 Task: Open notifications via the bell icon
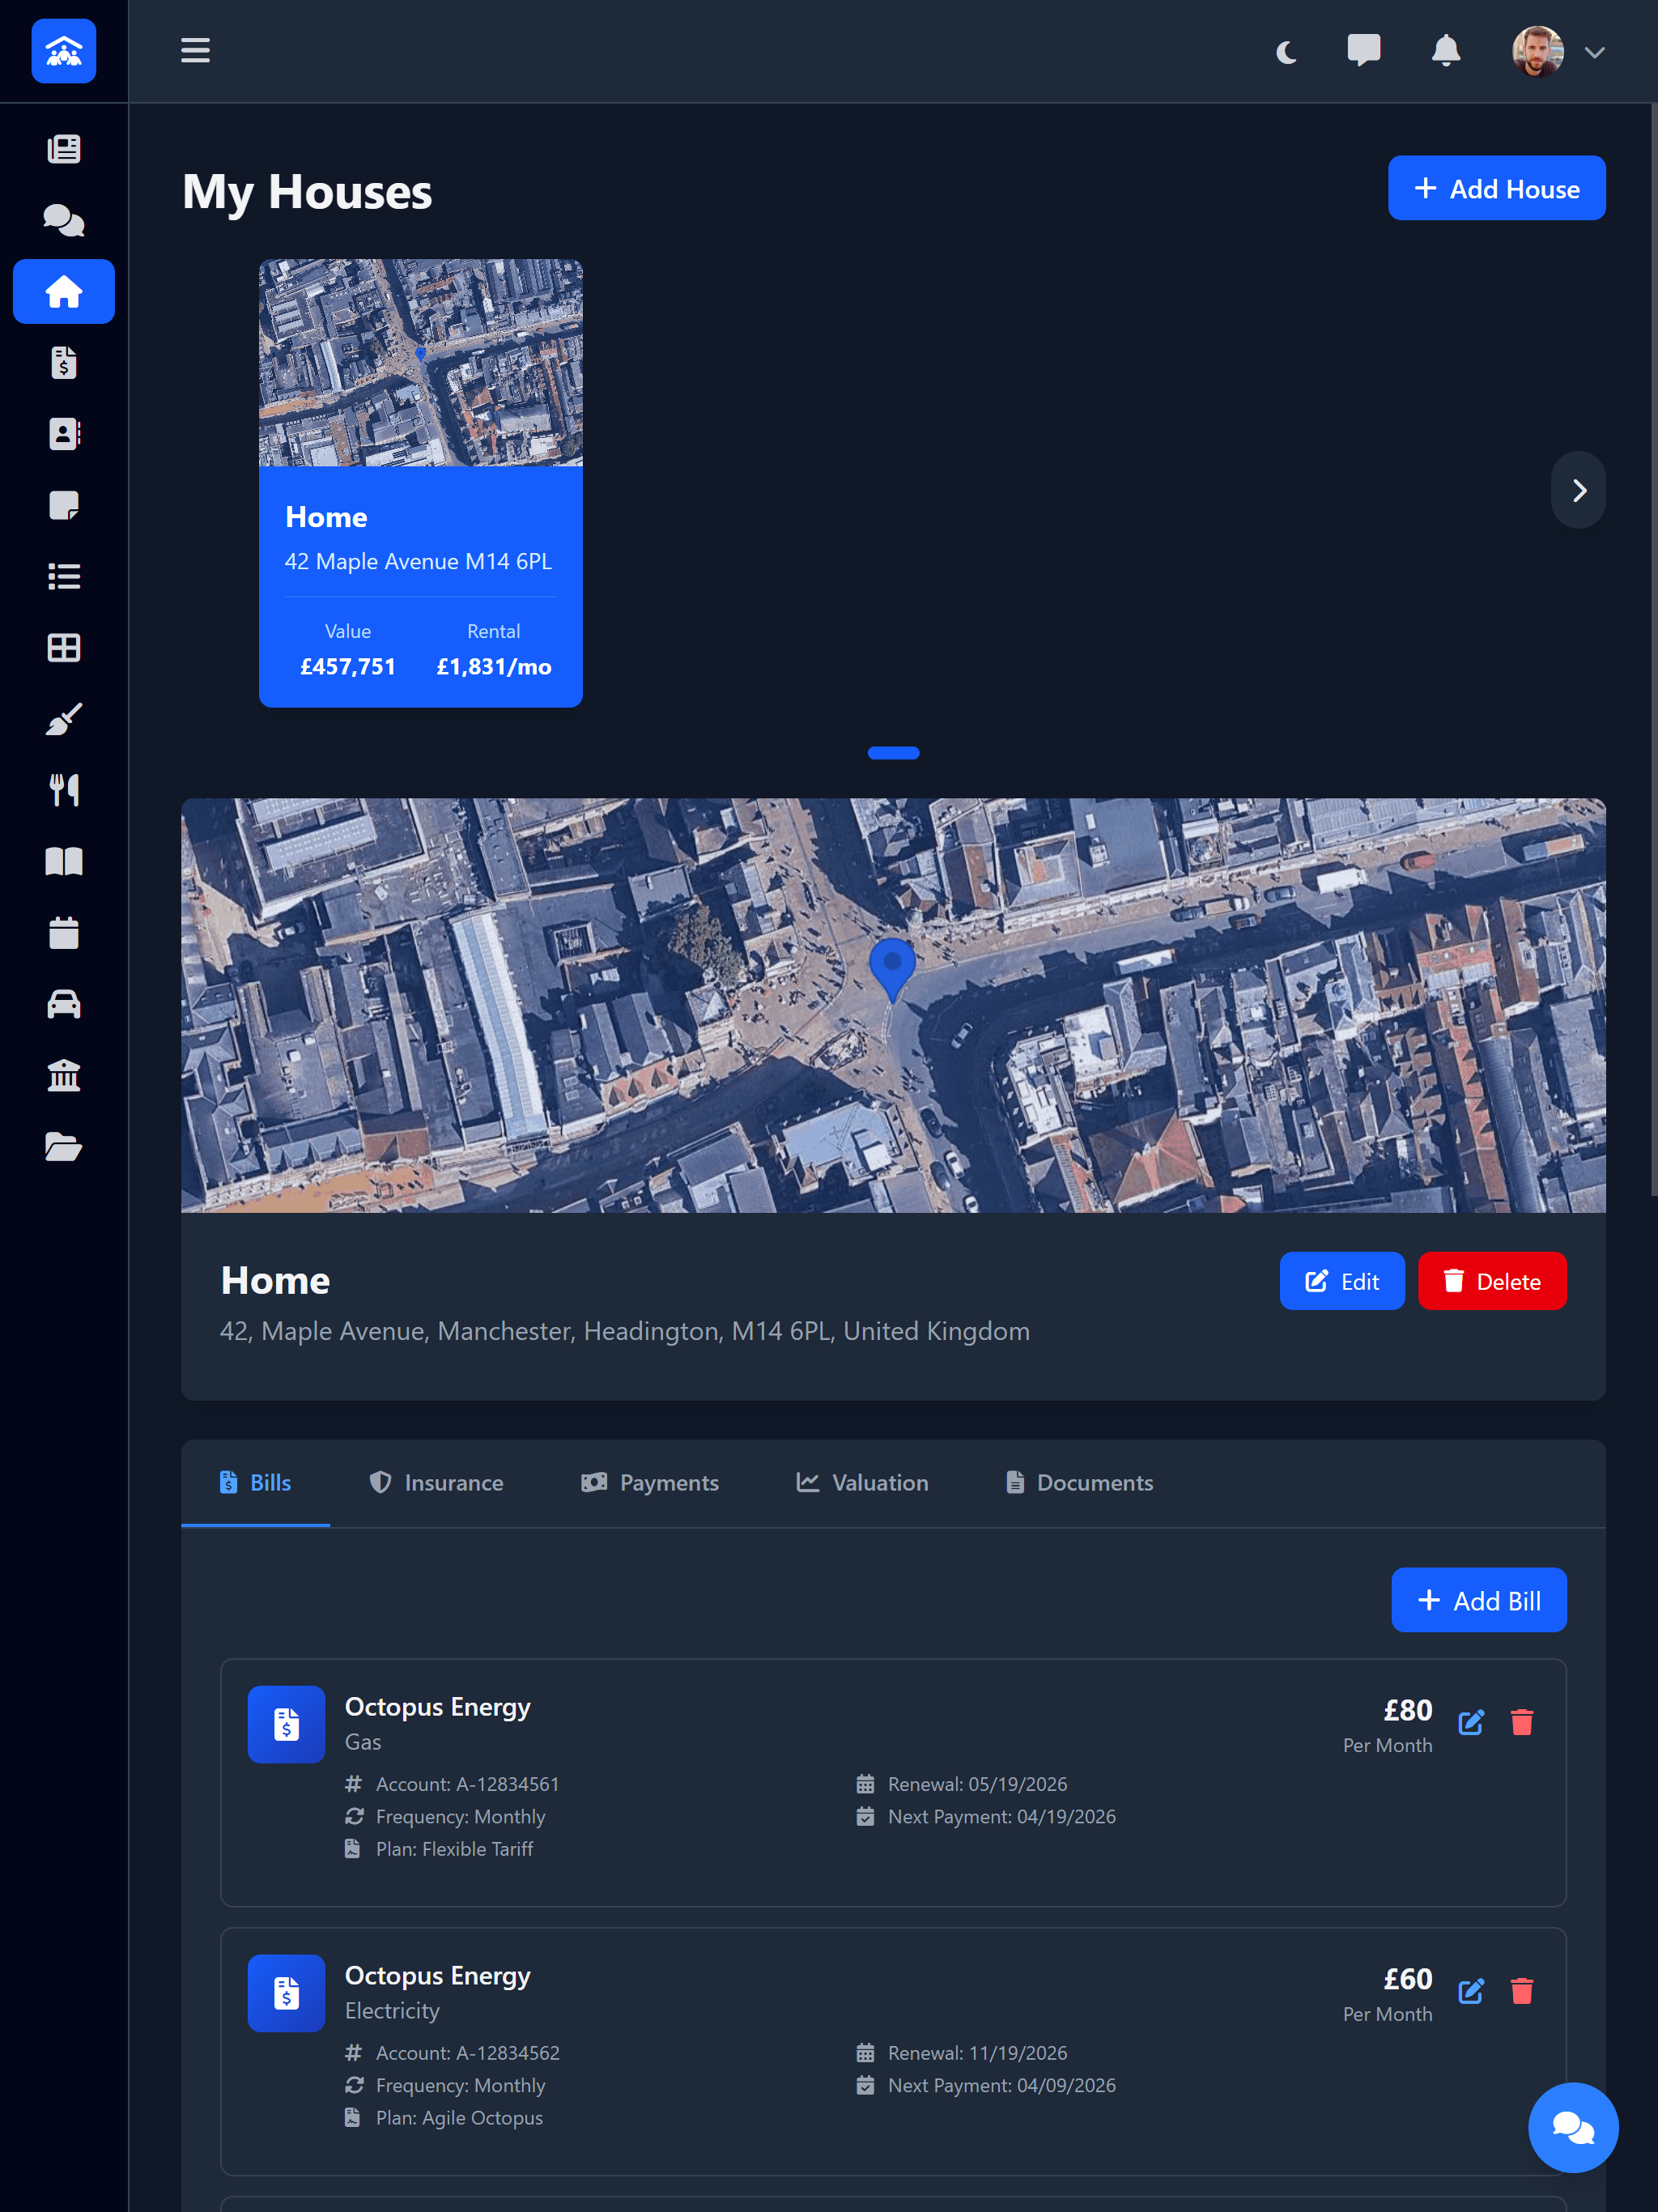[1444, 51]
